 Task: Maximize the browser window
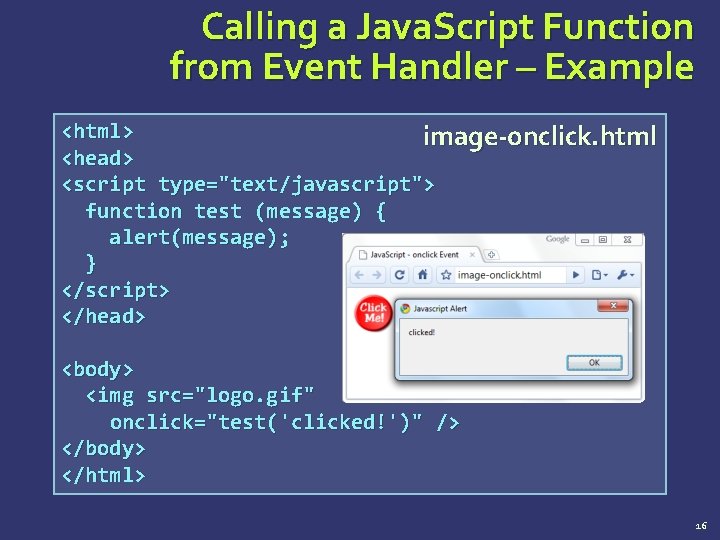click(603, 240)
